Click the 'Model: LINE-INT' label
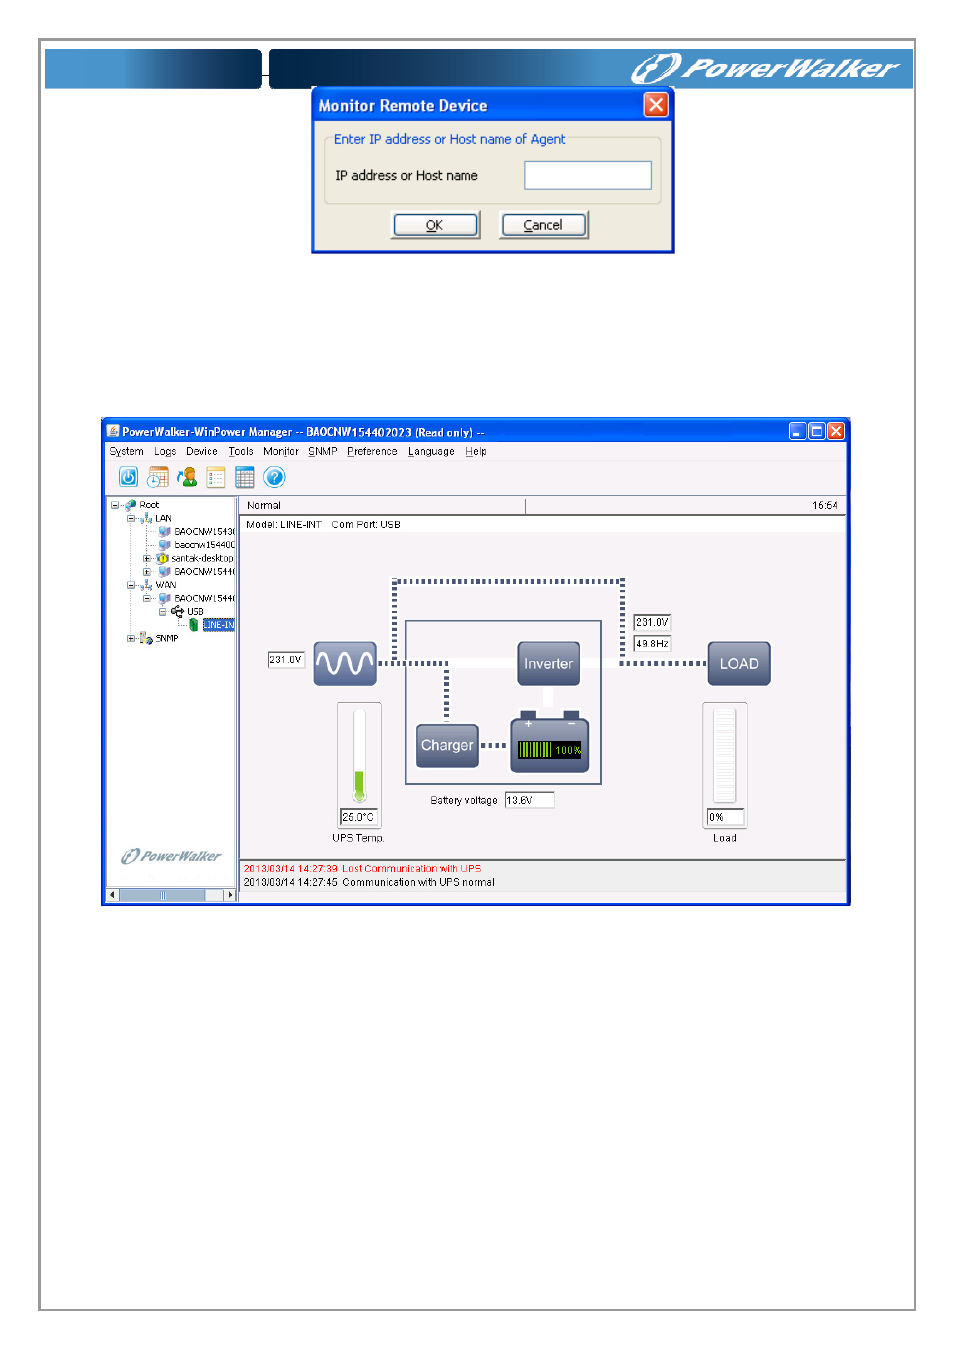 (284, 524)
